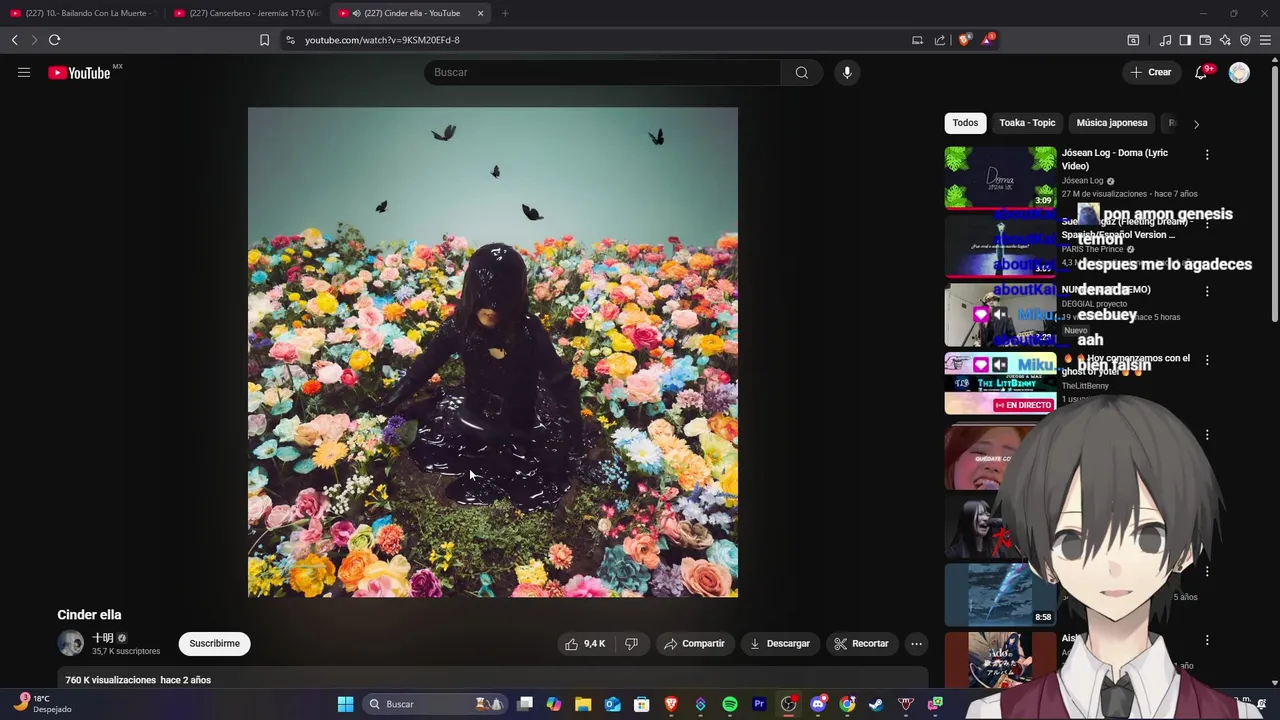Open YouTube notifications bell
The height and width of the screenshot is (720, 1280).
[1201, 72]
